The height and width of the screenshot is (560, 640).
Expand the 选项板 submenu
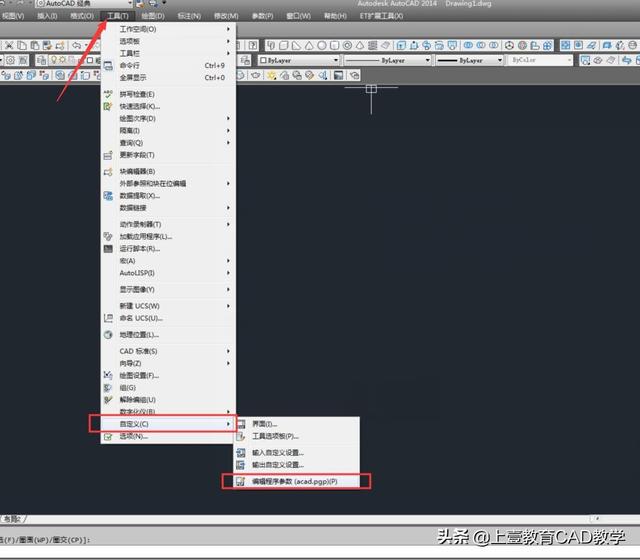(x=168, y=41)
